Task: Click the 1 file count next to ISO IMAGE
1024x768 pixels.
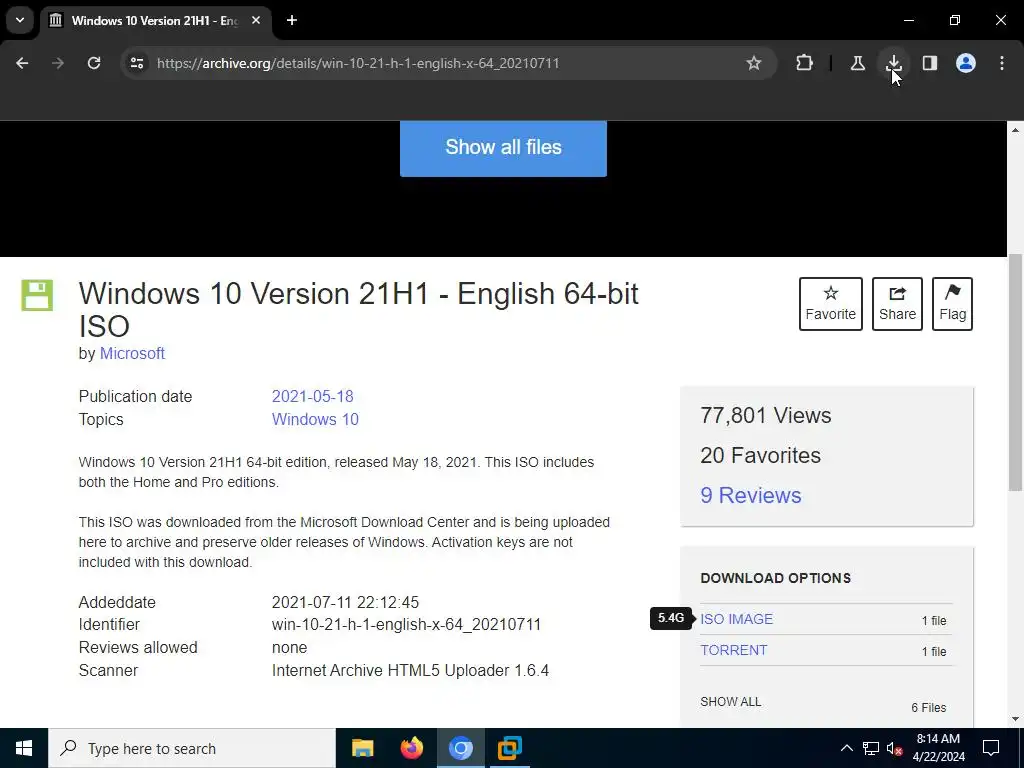Action: (x=934, y=620)
